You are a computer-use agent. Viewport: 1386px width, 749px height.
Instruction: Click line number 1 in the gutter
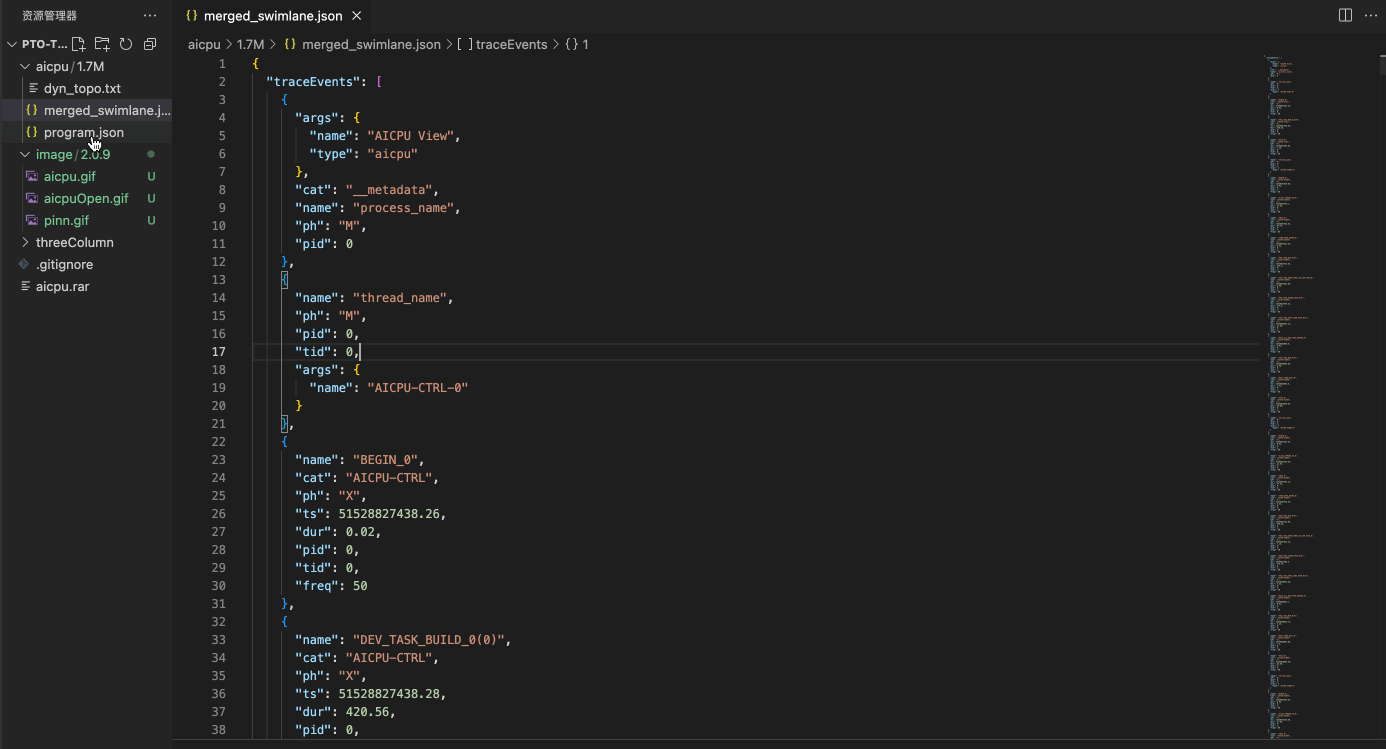(222, 64)
